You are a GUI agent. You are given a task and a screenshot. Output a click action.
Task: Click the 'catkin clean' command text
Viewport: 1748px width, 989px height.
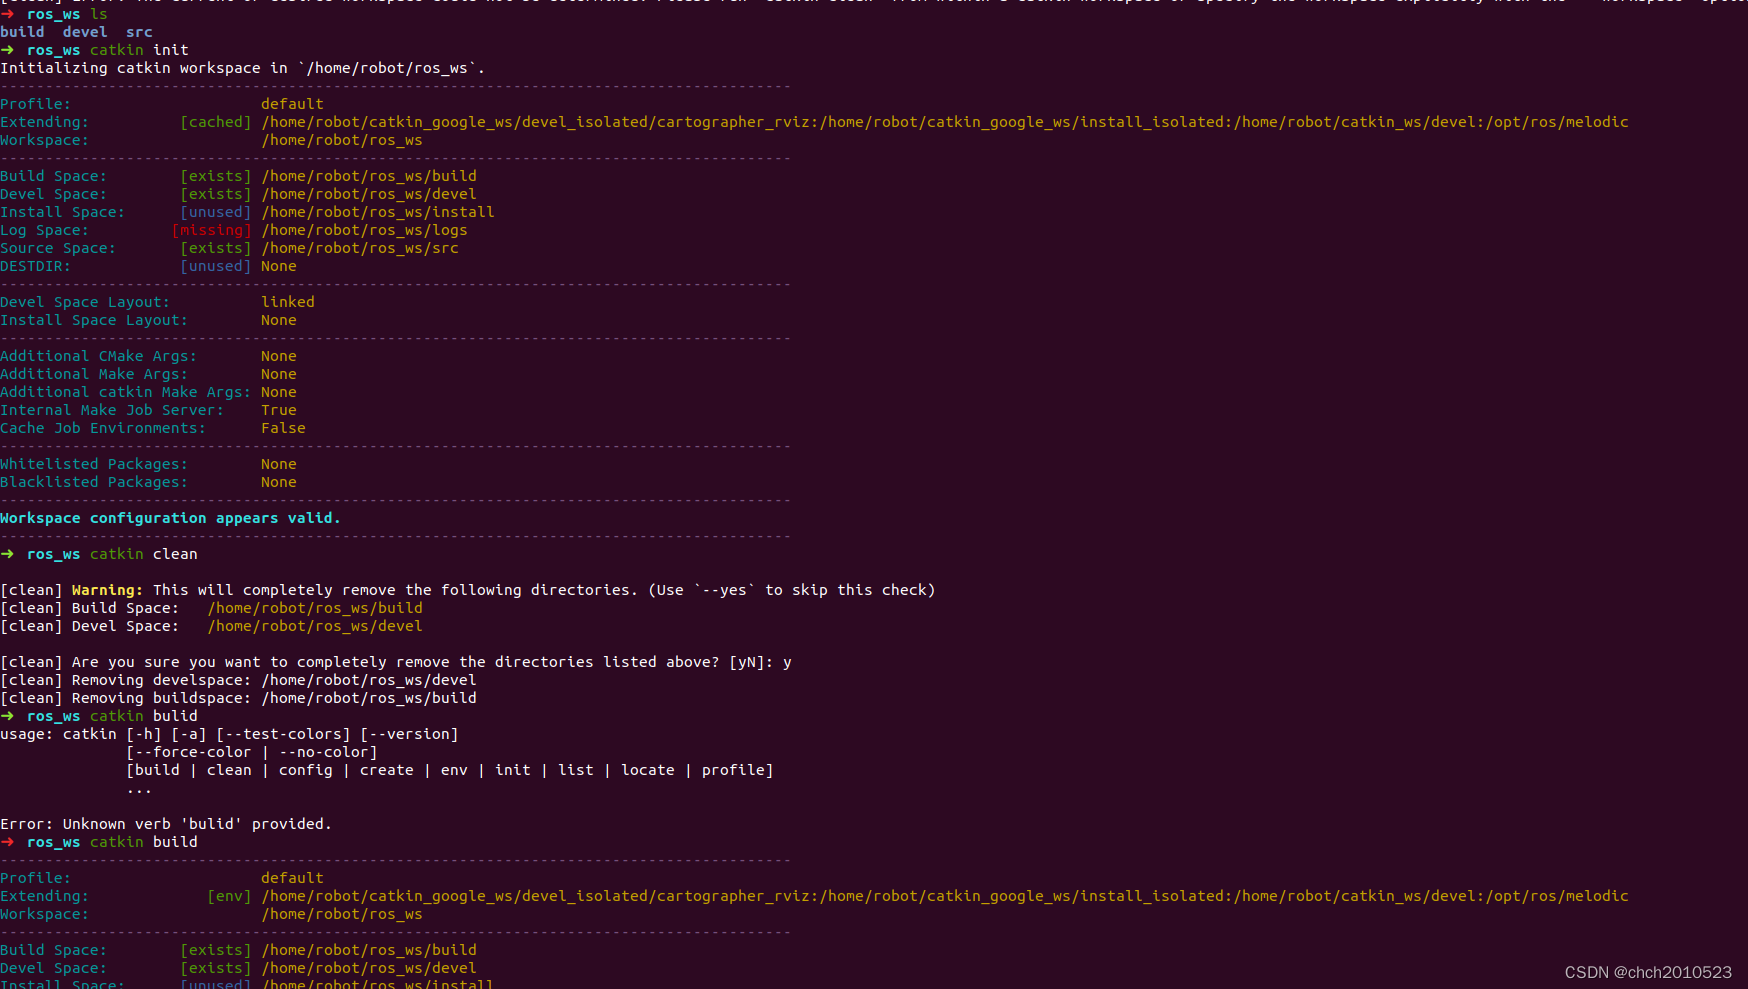[144, 554]
